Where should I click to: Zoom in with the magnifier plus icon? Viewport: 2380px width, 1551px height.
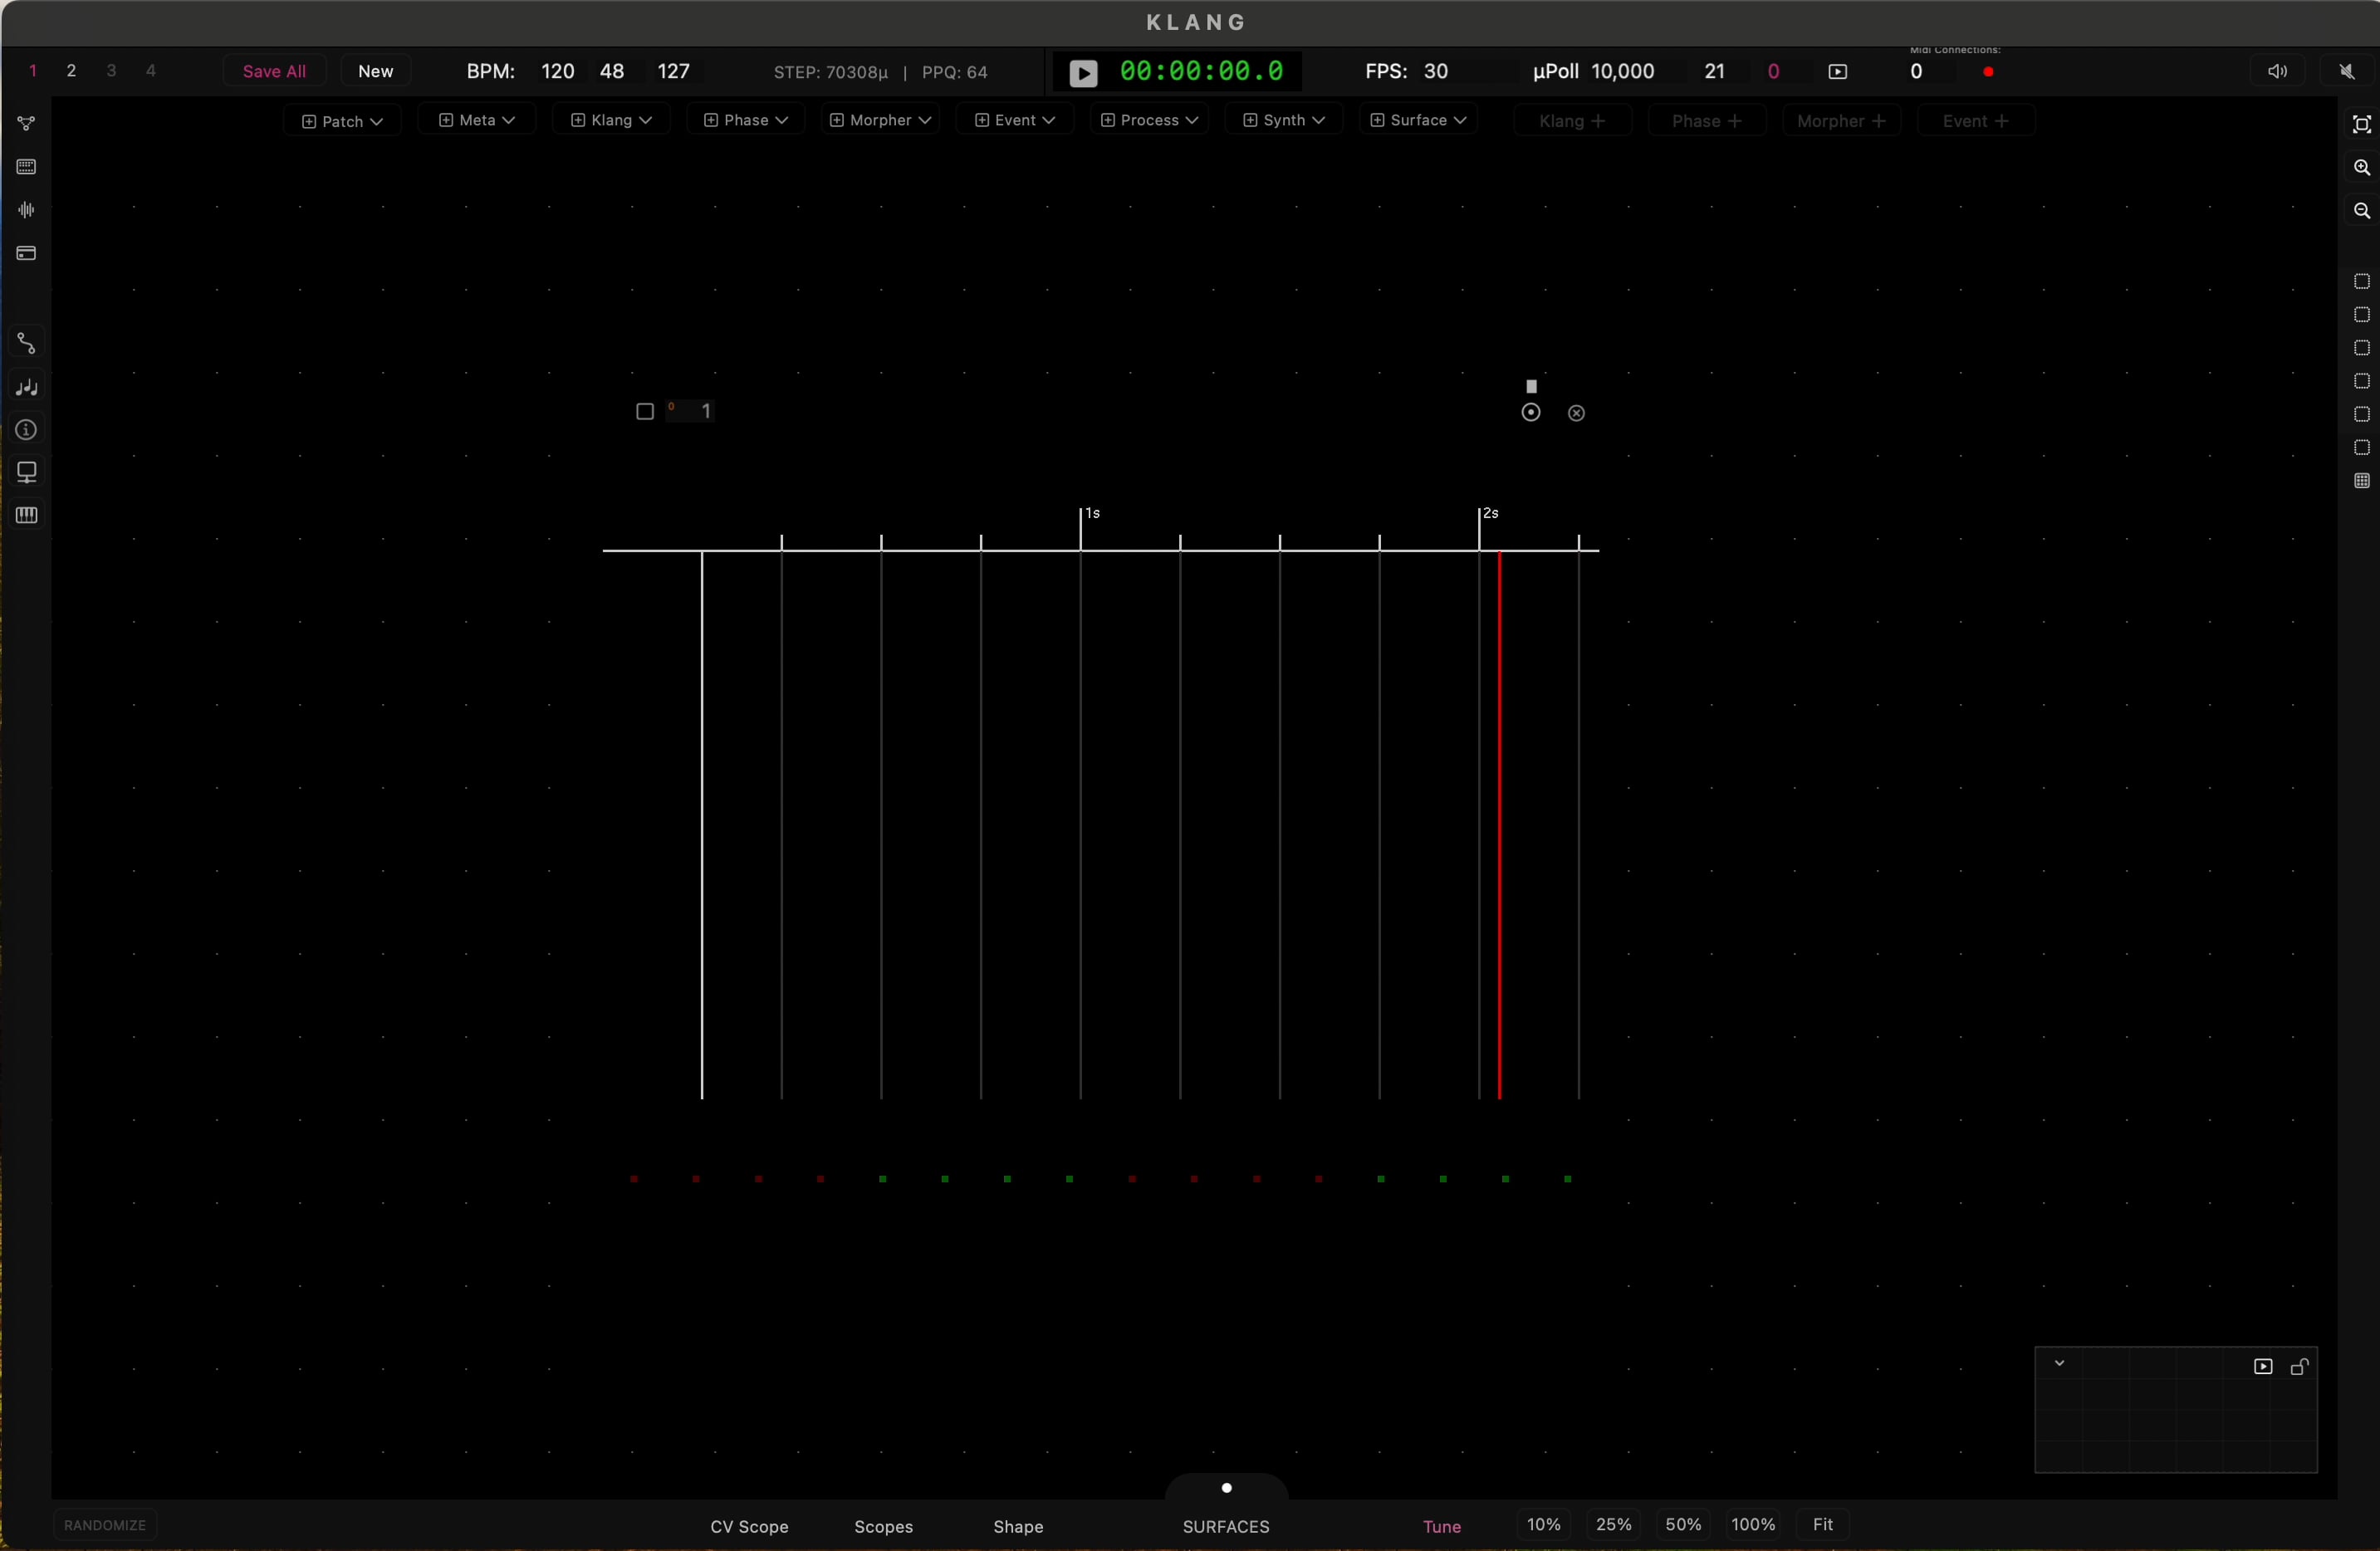click(x=2361, y=168)
